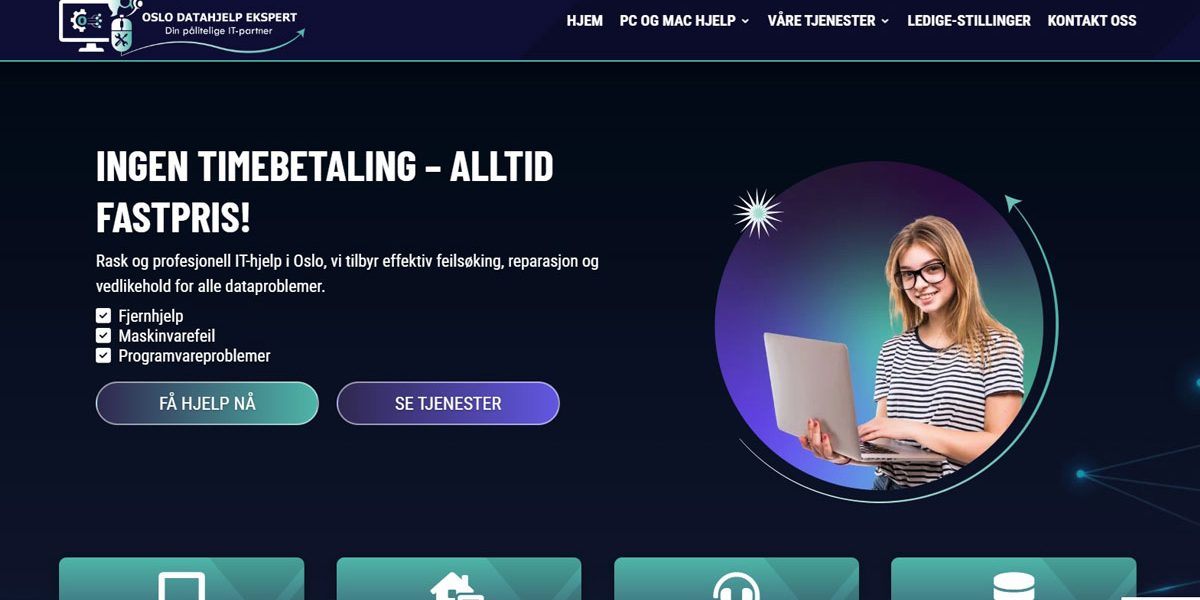Click the starburst sparkle icon near the photo
Screen dimensions: 1200x600
click(757, 213)
